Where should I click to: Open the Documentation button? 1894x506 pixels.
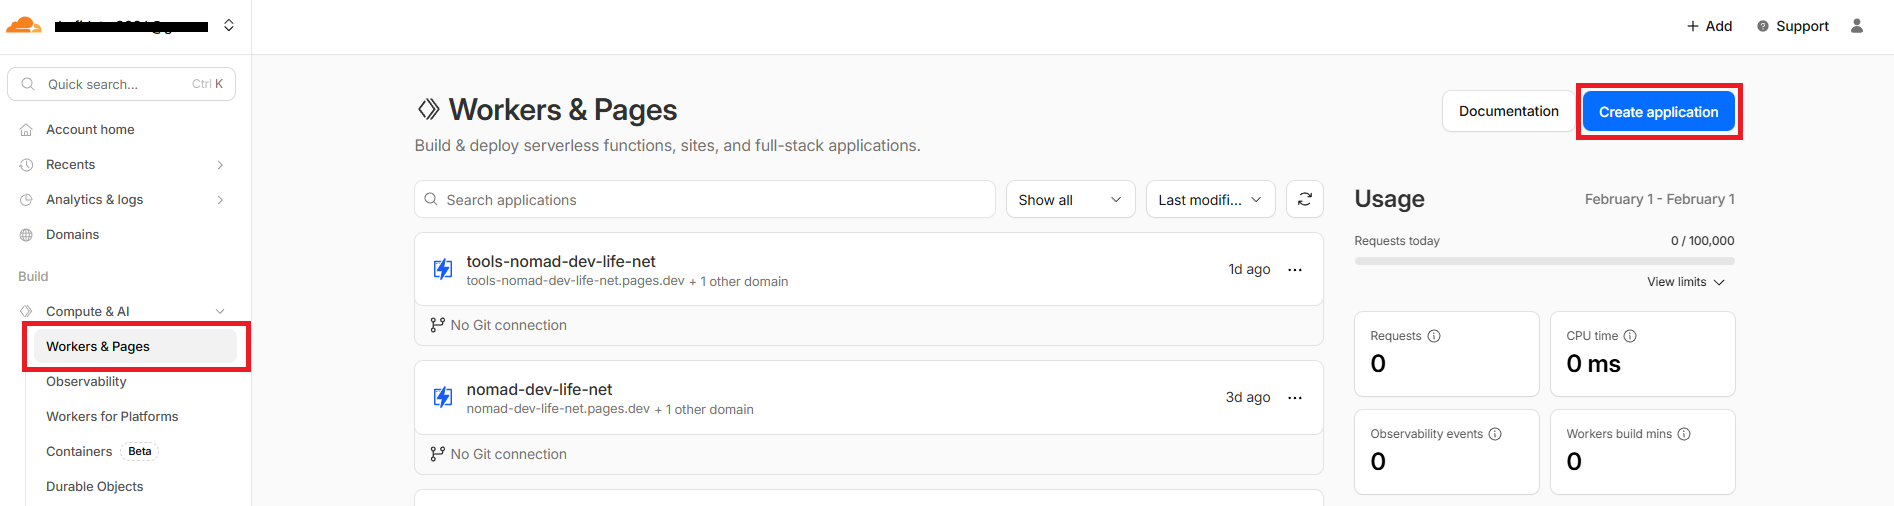point(1508,112)
